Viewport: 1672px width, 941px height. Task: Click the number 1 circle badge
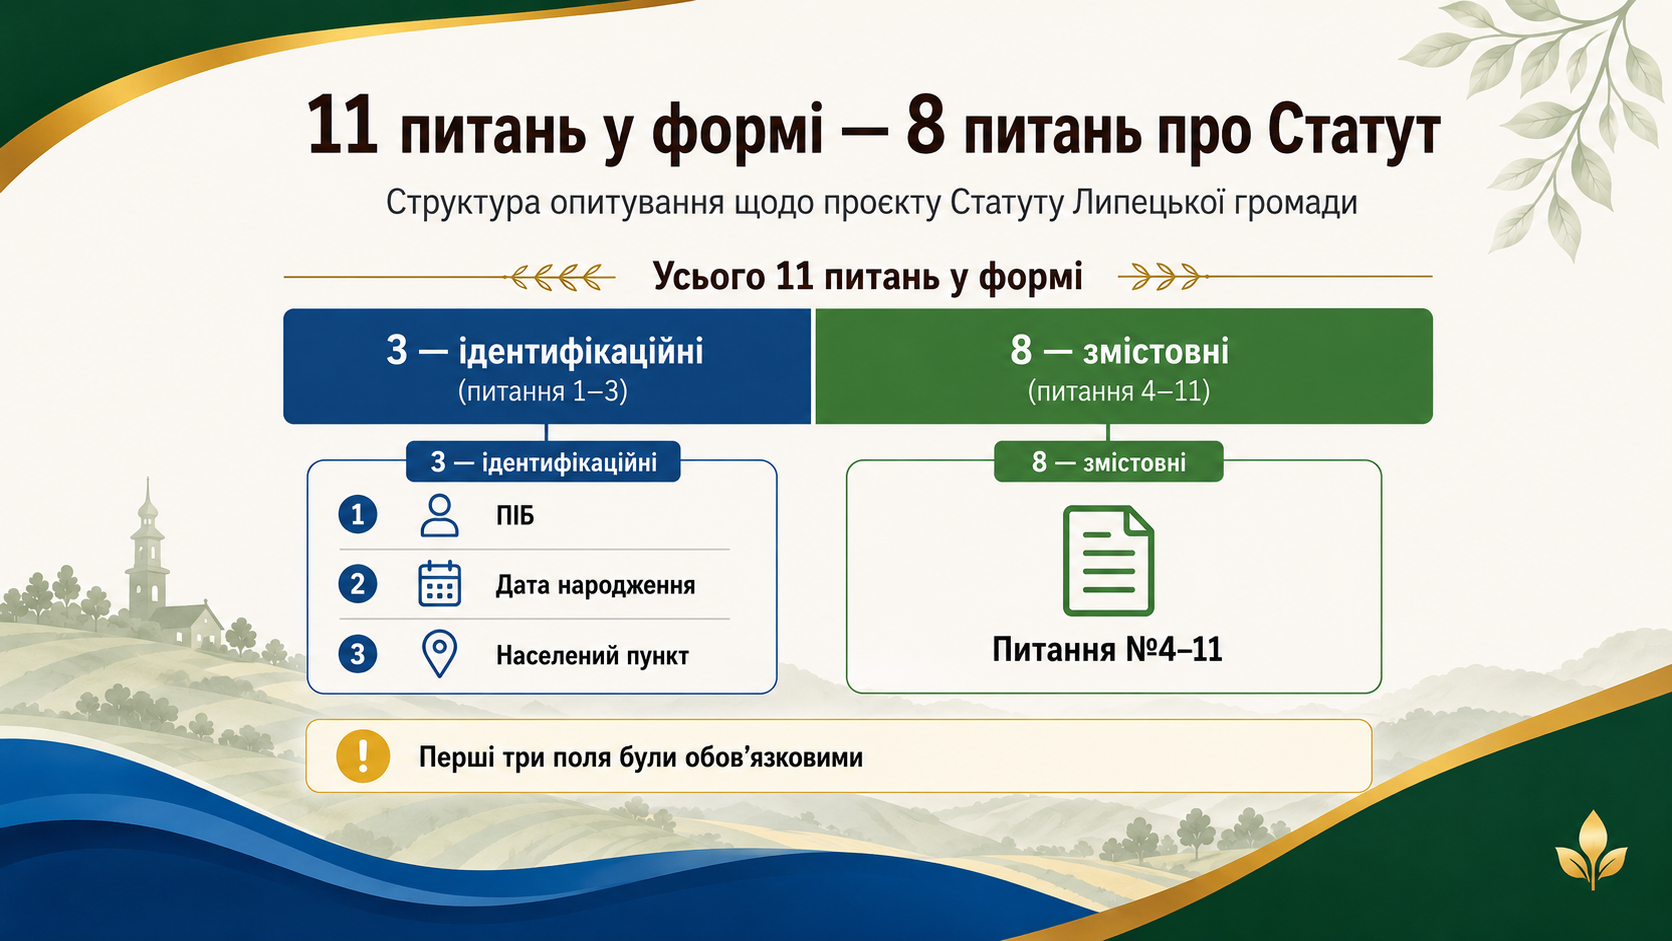pyautogui.click(x=357, y=515)
